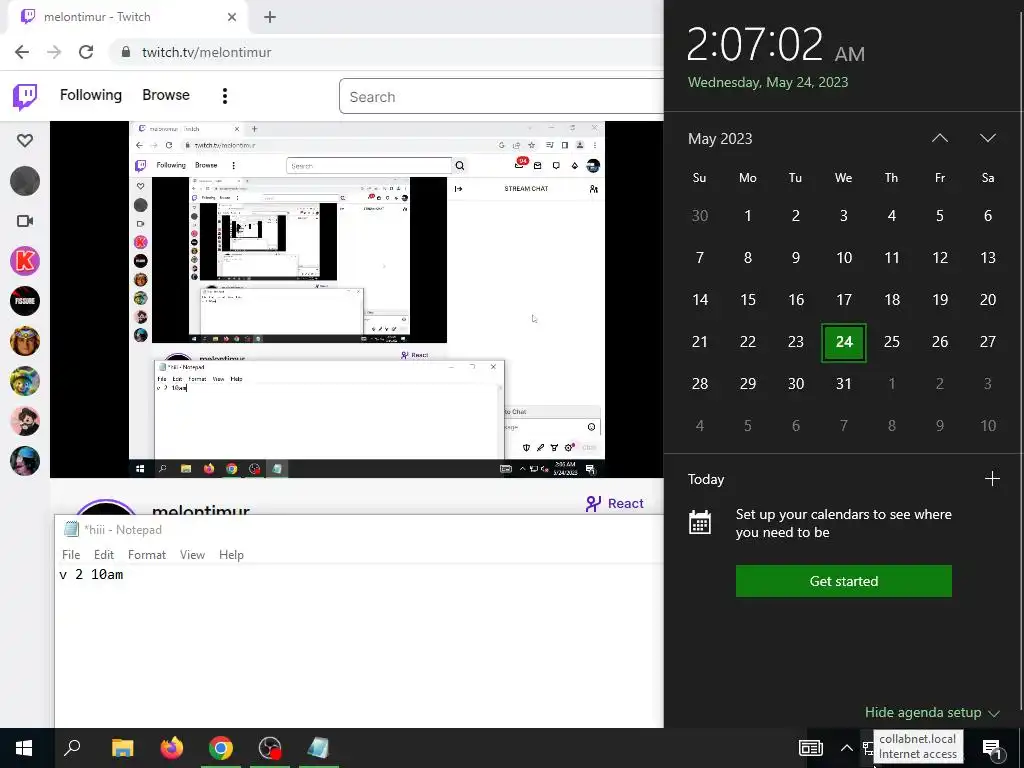Open the FISSURE channel avatar
Viewport: 1024px width, 768px height.
click(25, 301)
